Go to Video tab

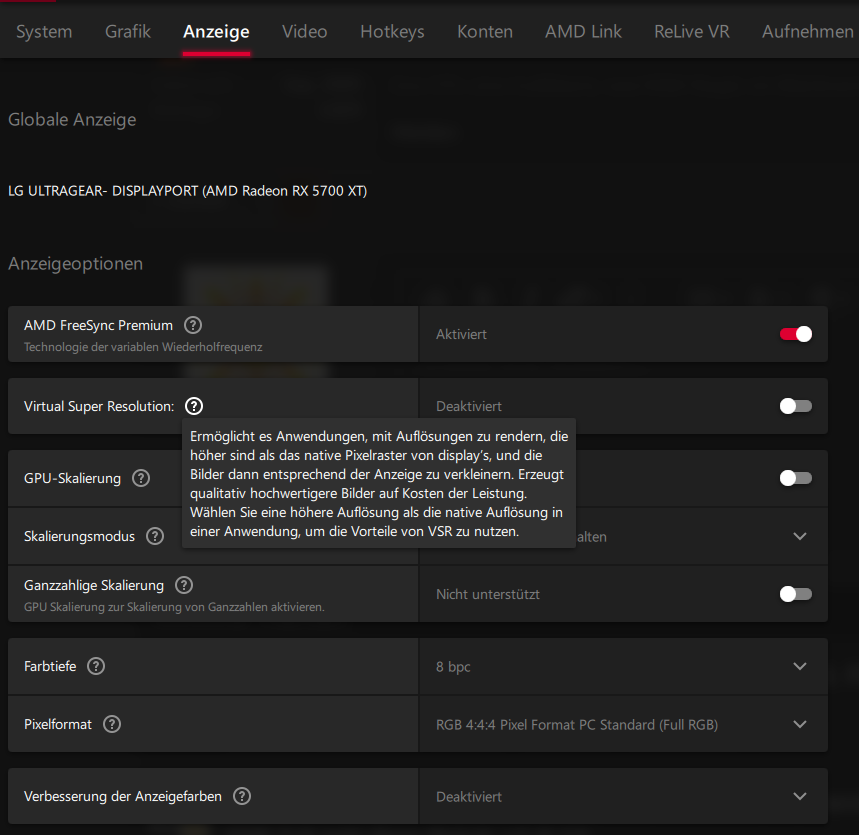305,32
